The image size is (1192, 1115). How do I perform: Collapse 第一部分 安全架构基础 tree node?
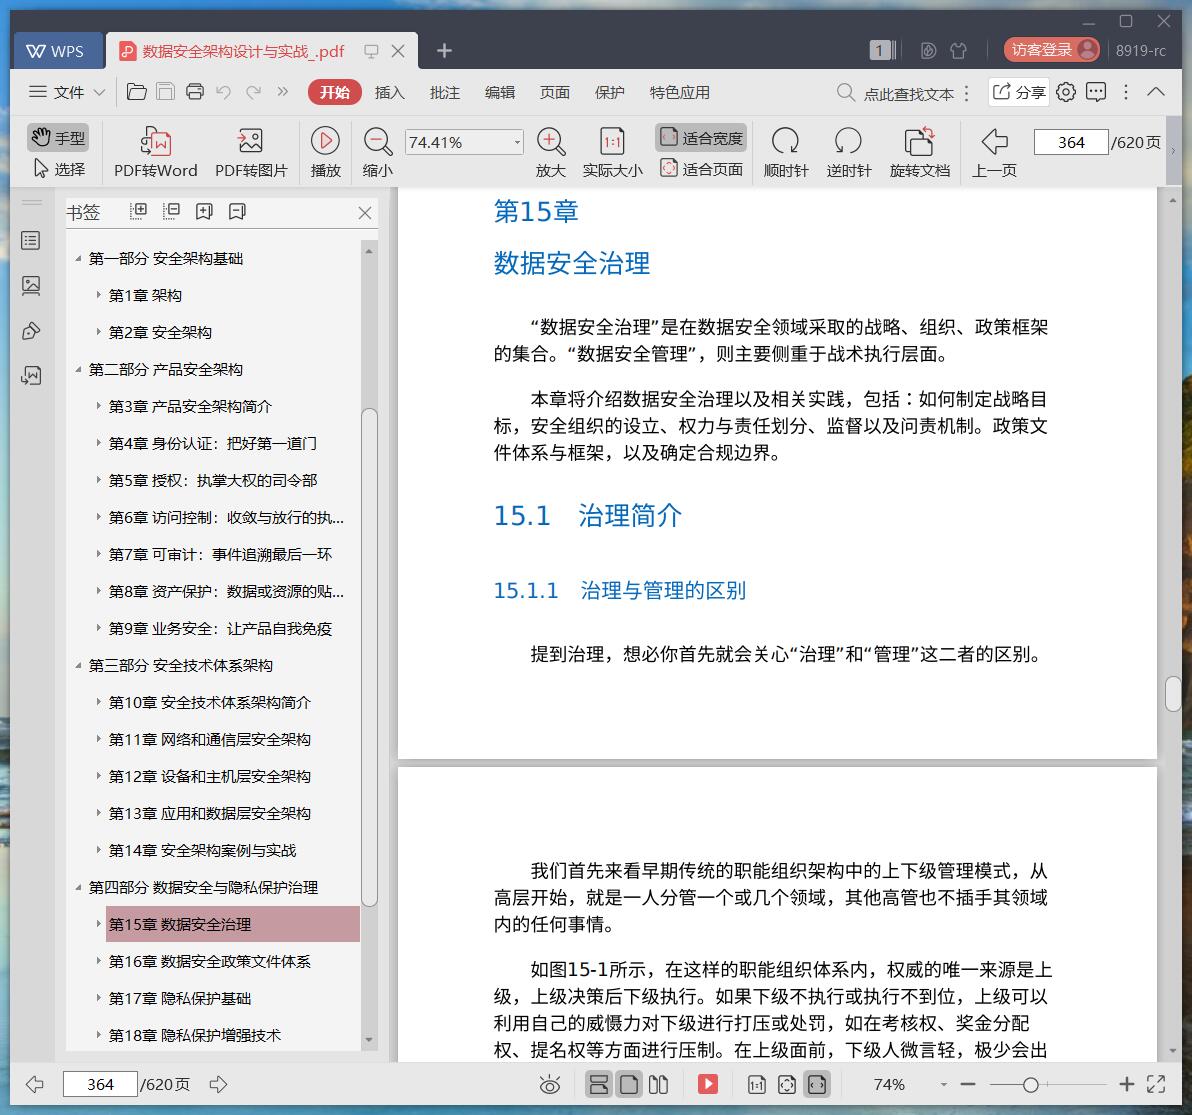coord(78,259)
